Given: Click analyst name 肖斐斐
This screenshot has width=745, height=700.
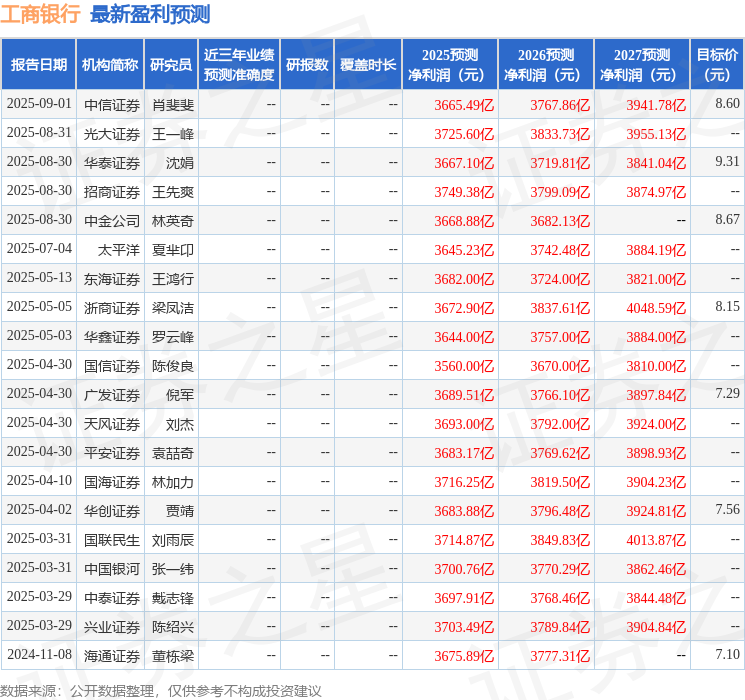Looking at the screenshot, I should (x=173, y=105).
